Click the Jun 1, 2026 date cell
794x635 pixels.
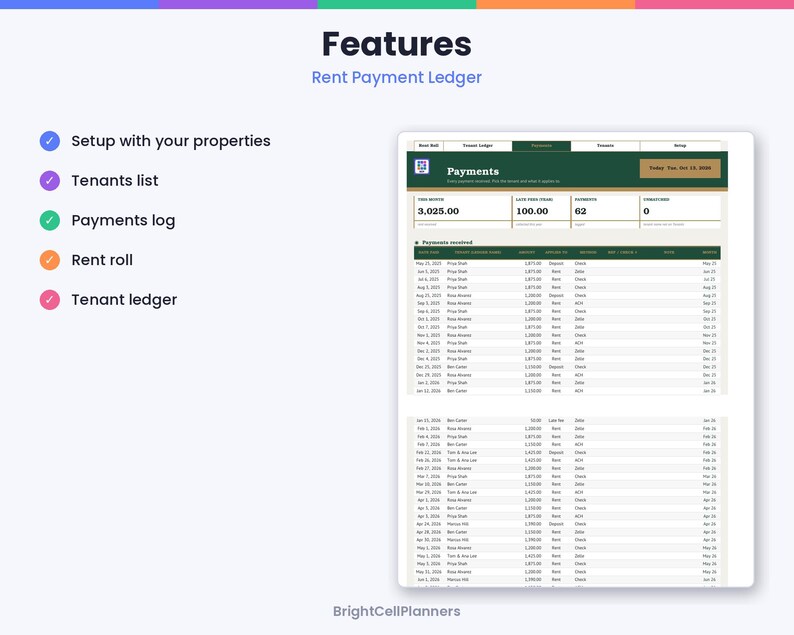click(428, 580)
